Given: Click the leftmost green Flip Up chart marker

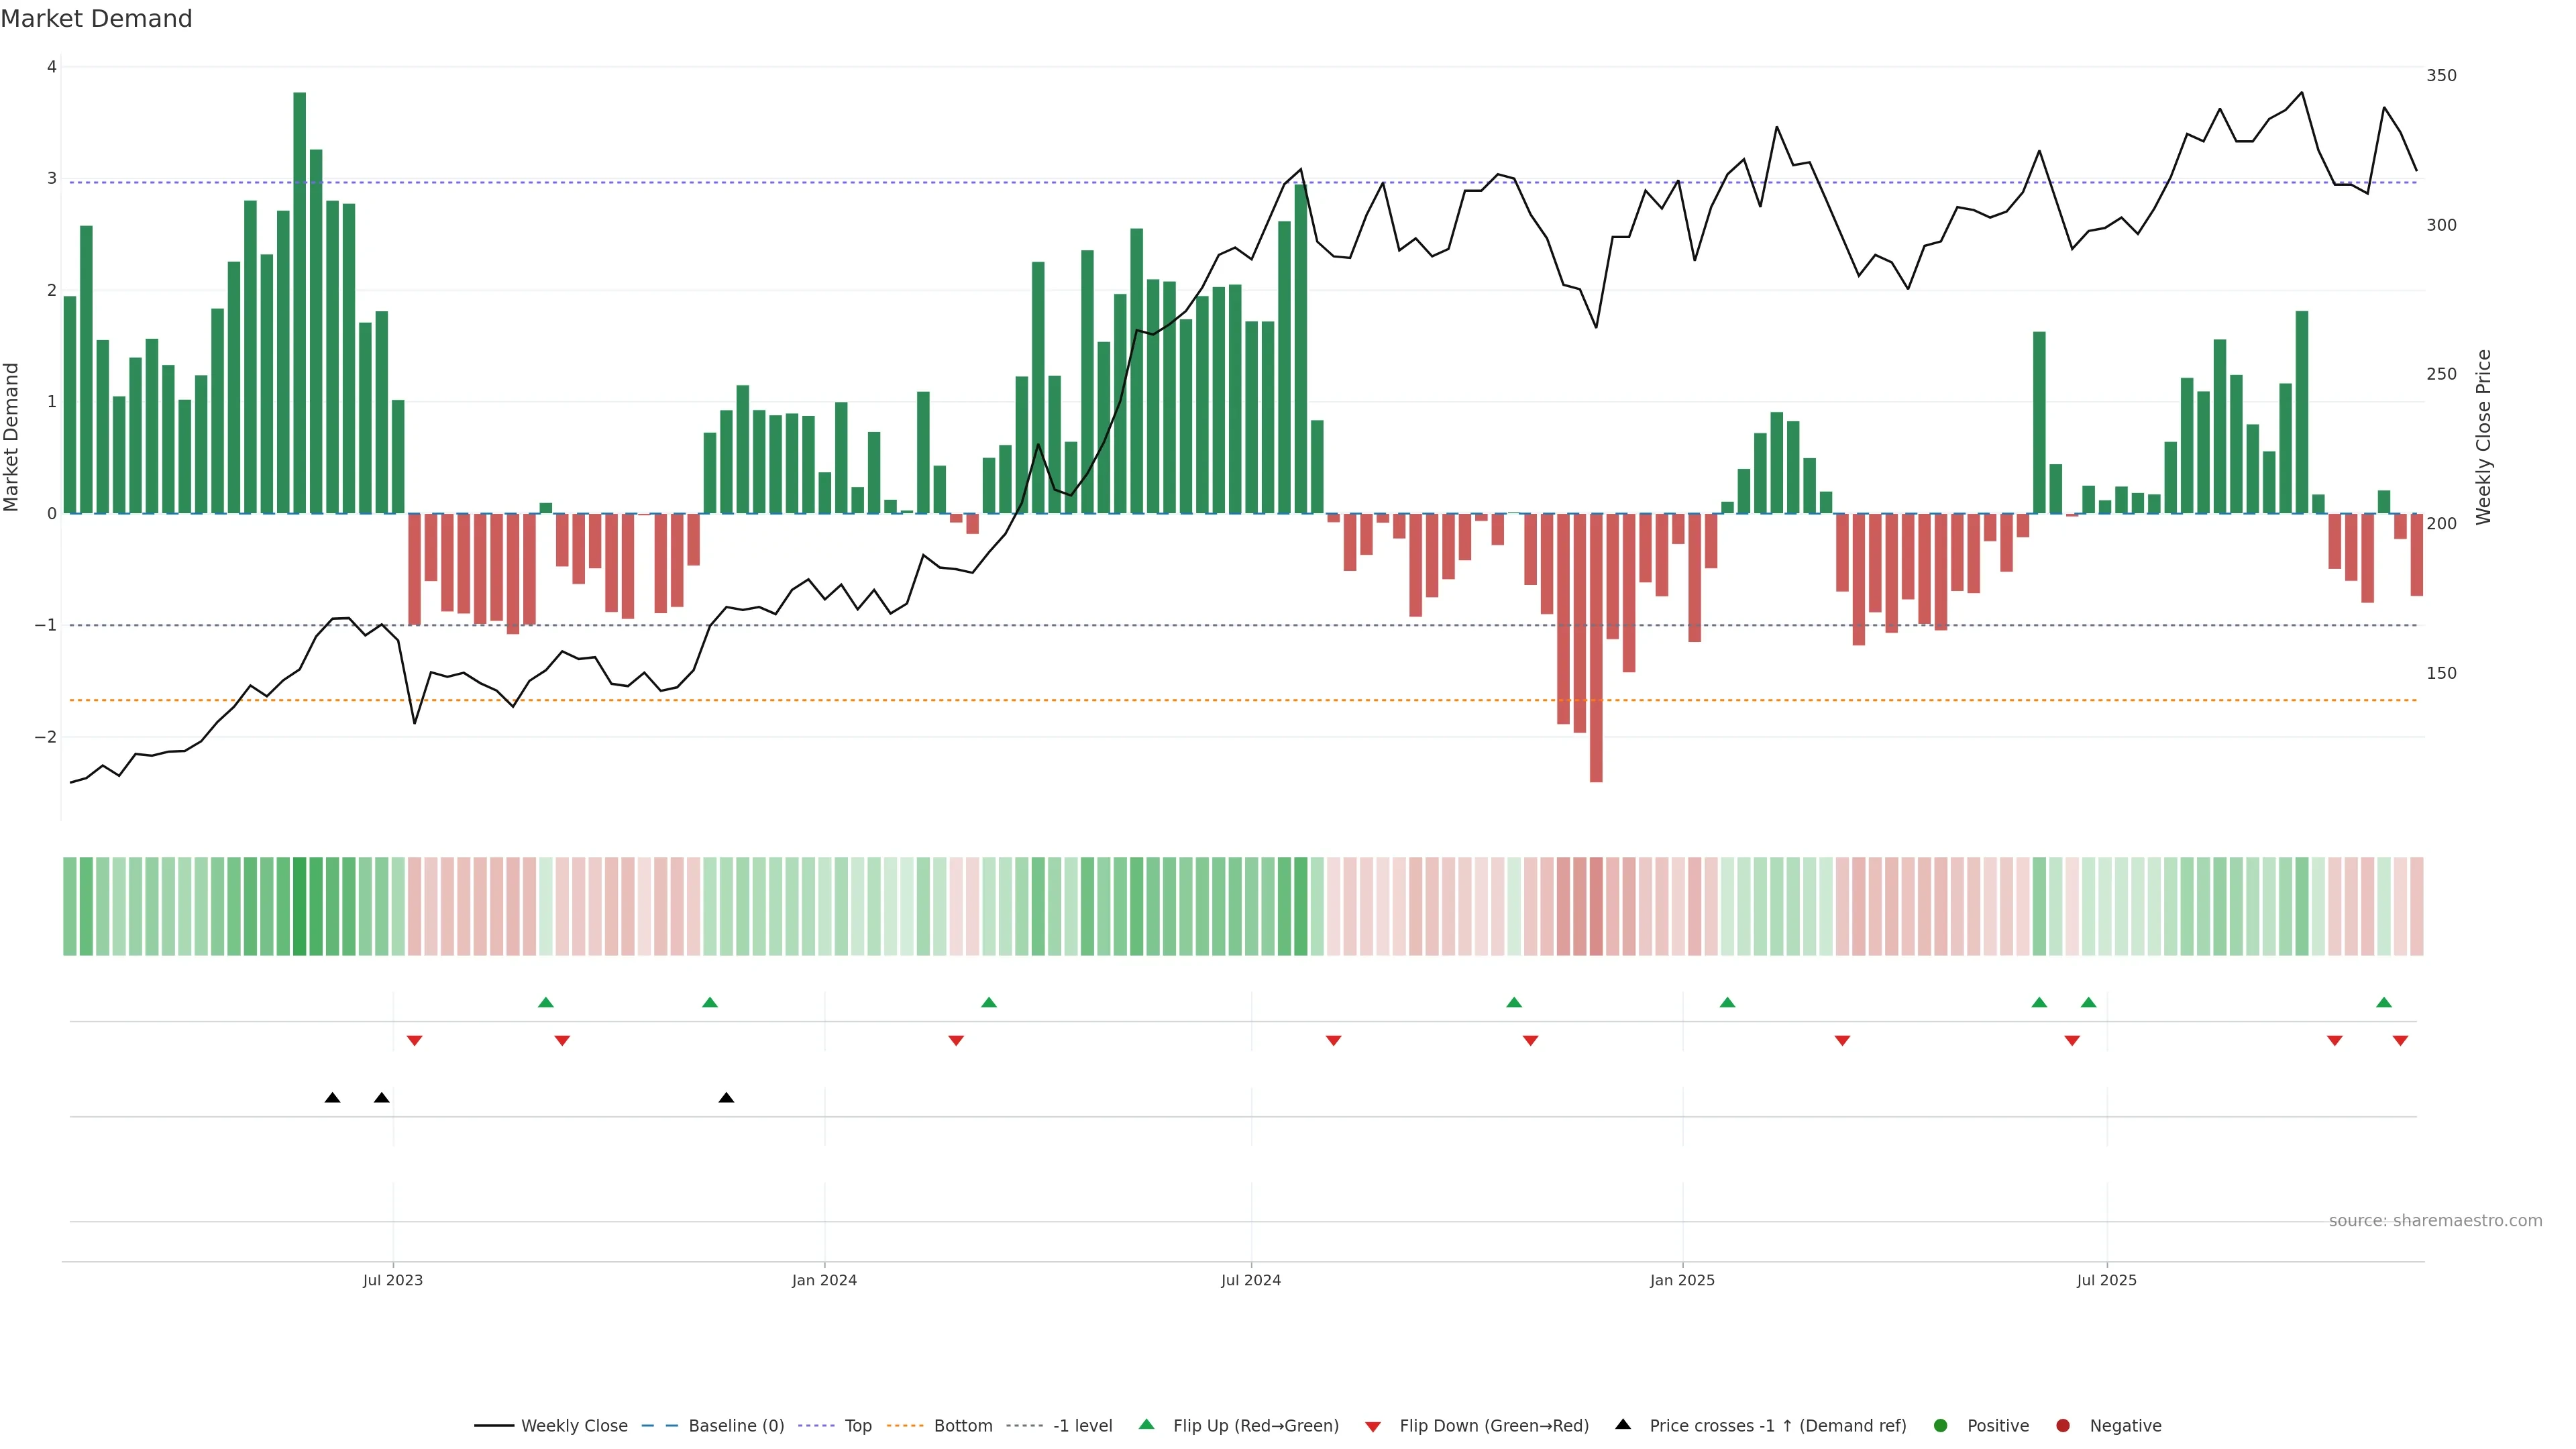Looking at the screenshot, I should pyautogui.click(x=545, y=1002).
